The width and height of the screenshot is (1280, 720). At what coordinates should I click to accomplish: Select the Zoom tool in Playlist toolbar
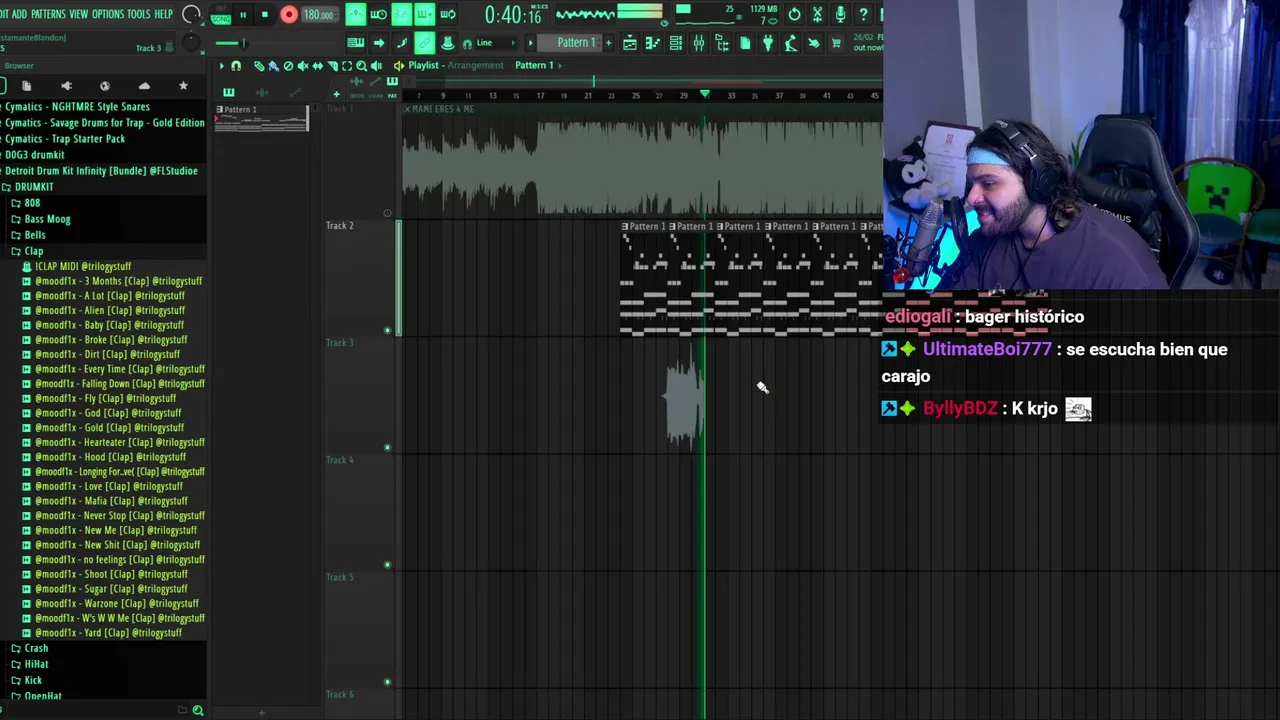(362, 66)
